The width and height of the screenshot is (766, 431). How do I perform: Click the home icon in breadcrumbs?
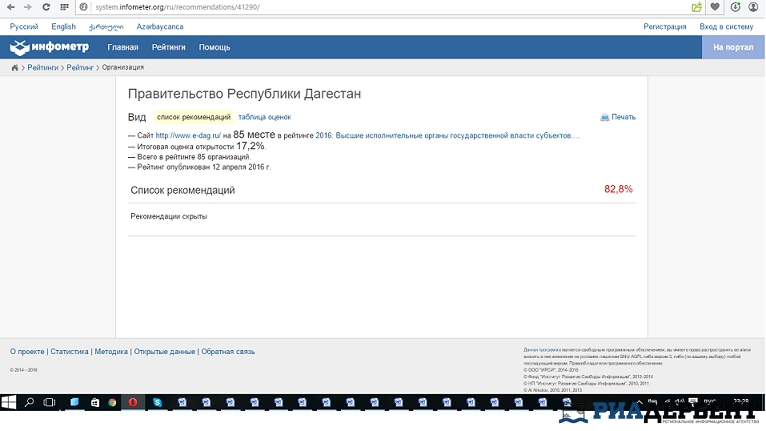pos(15,68)
